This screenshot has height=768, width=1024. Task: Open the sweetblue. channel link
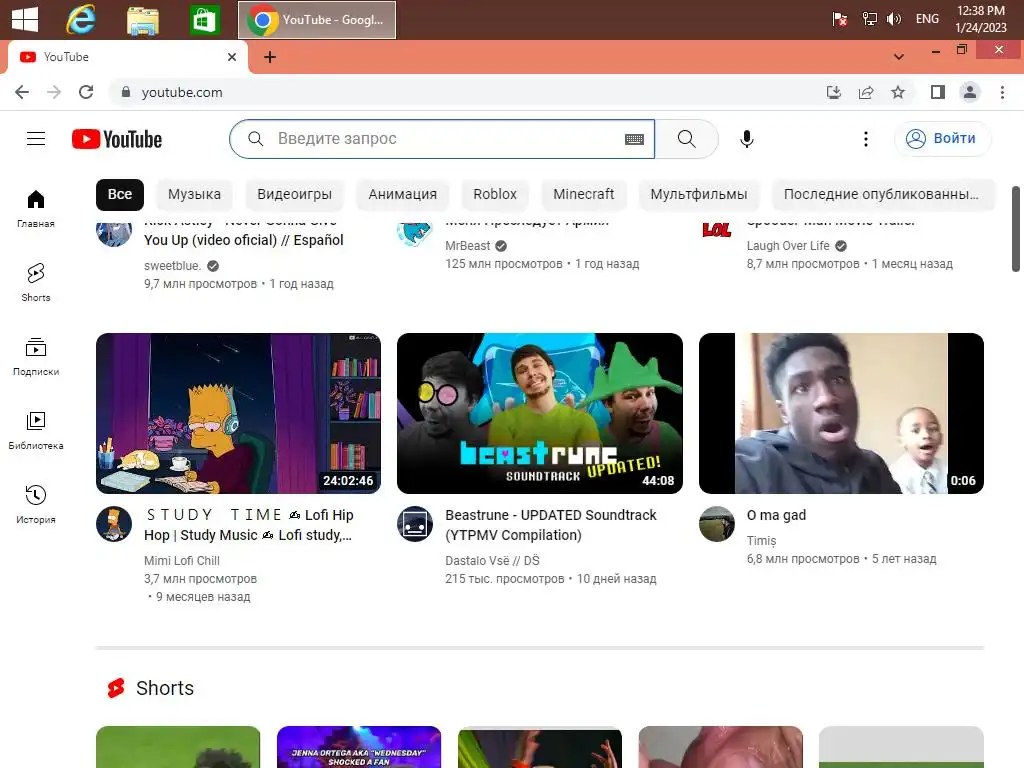point(172,265)
